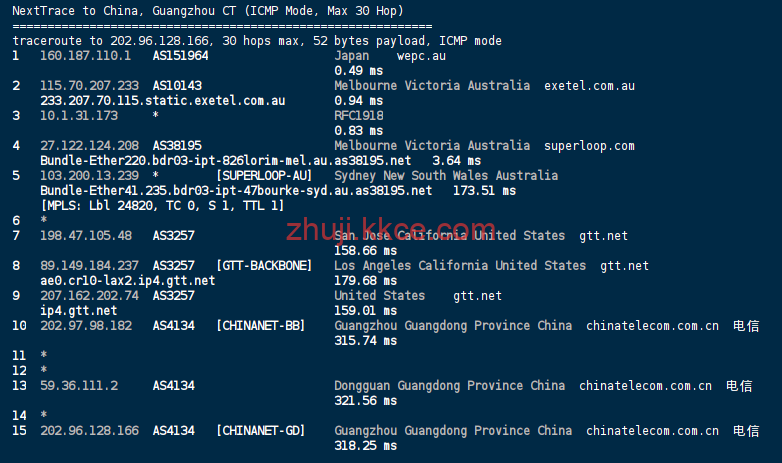Click exetel.com.au domain on hop 2
This screenshot has height=463, width=782.
(x=589, y=86)
